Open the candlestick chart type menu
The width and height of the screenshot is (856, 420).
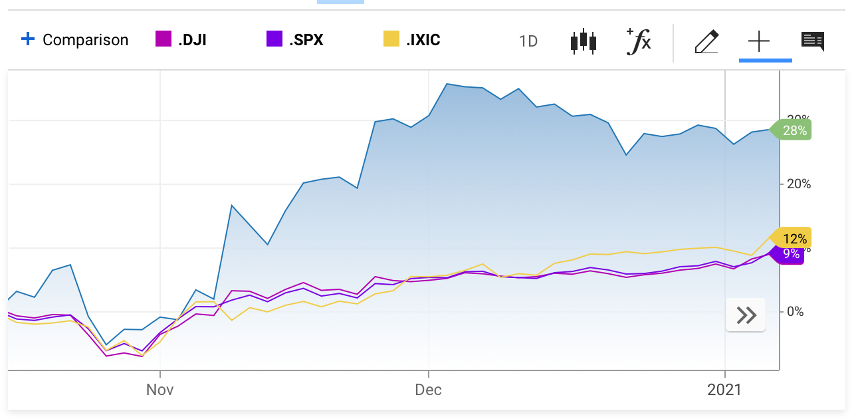[x=582, y=41]
